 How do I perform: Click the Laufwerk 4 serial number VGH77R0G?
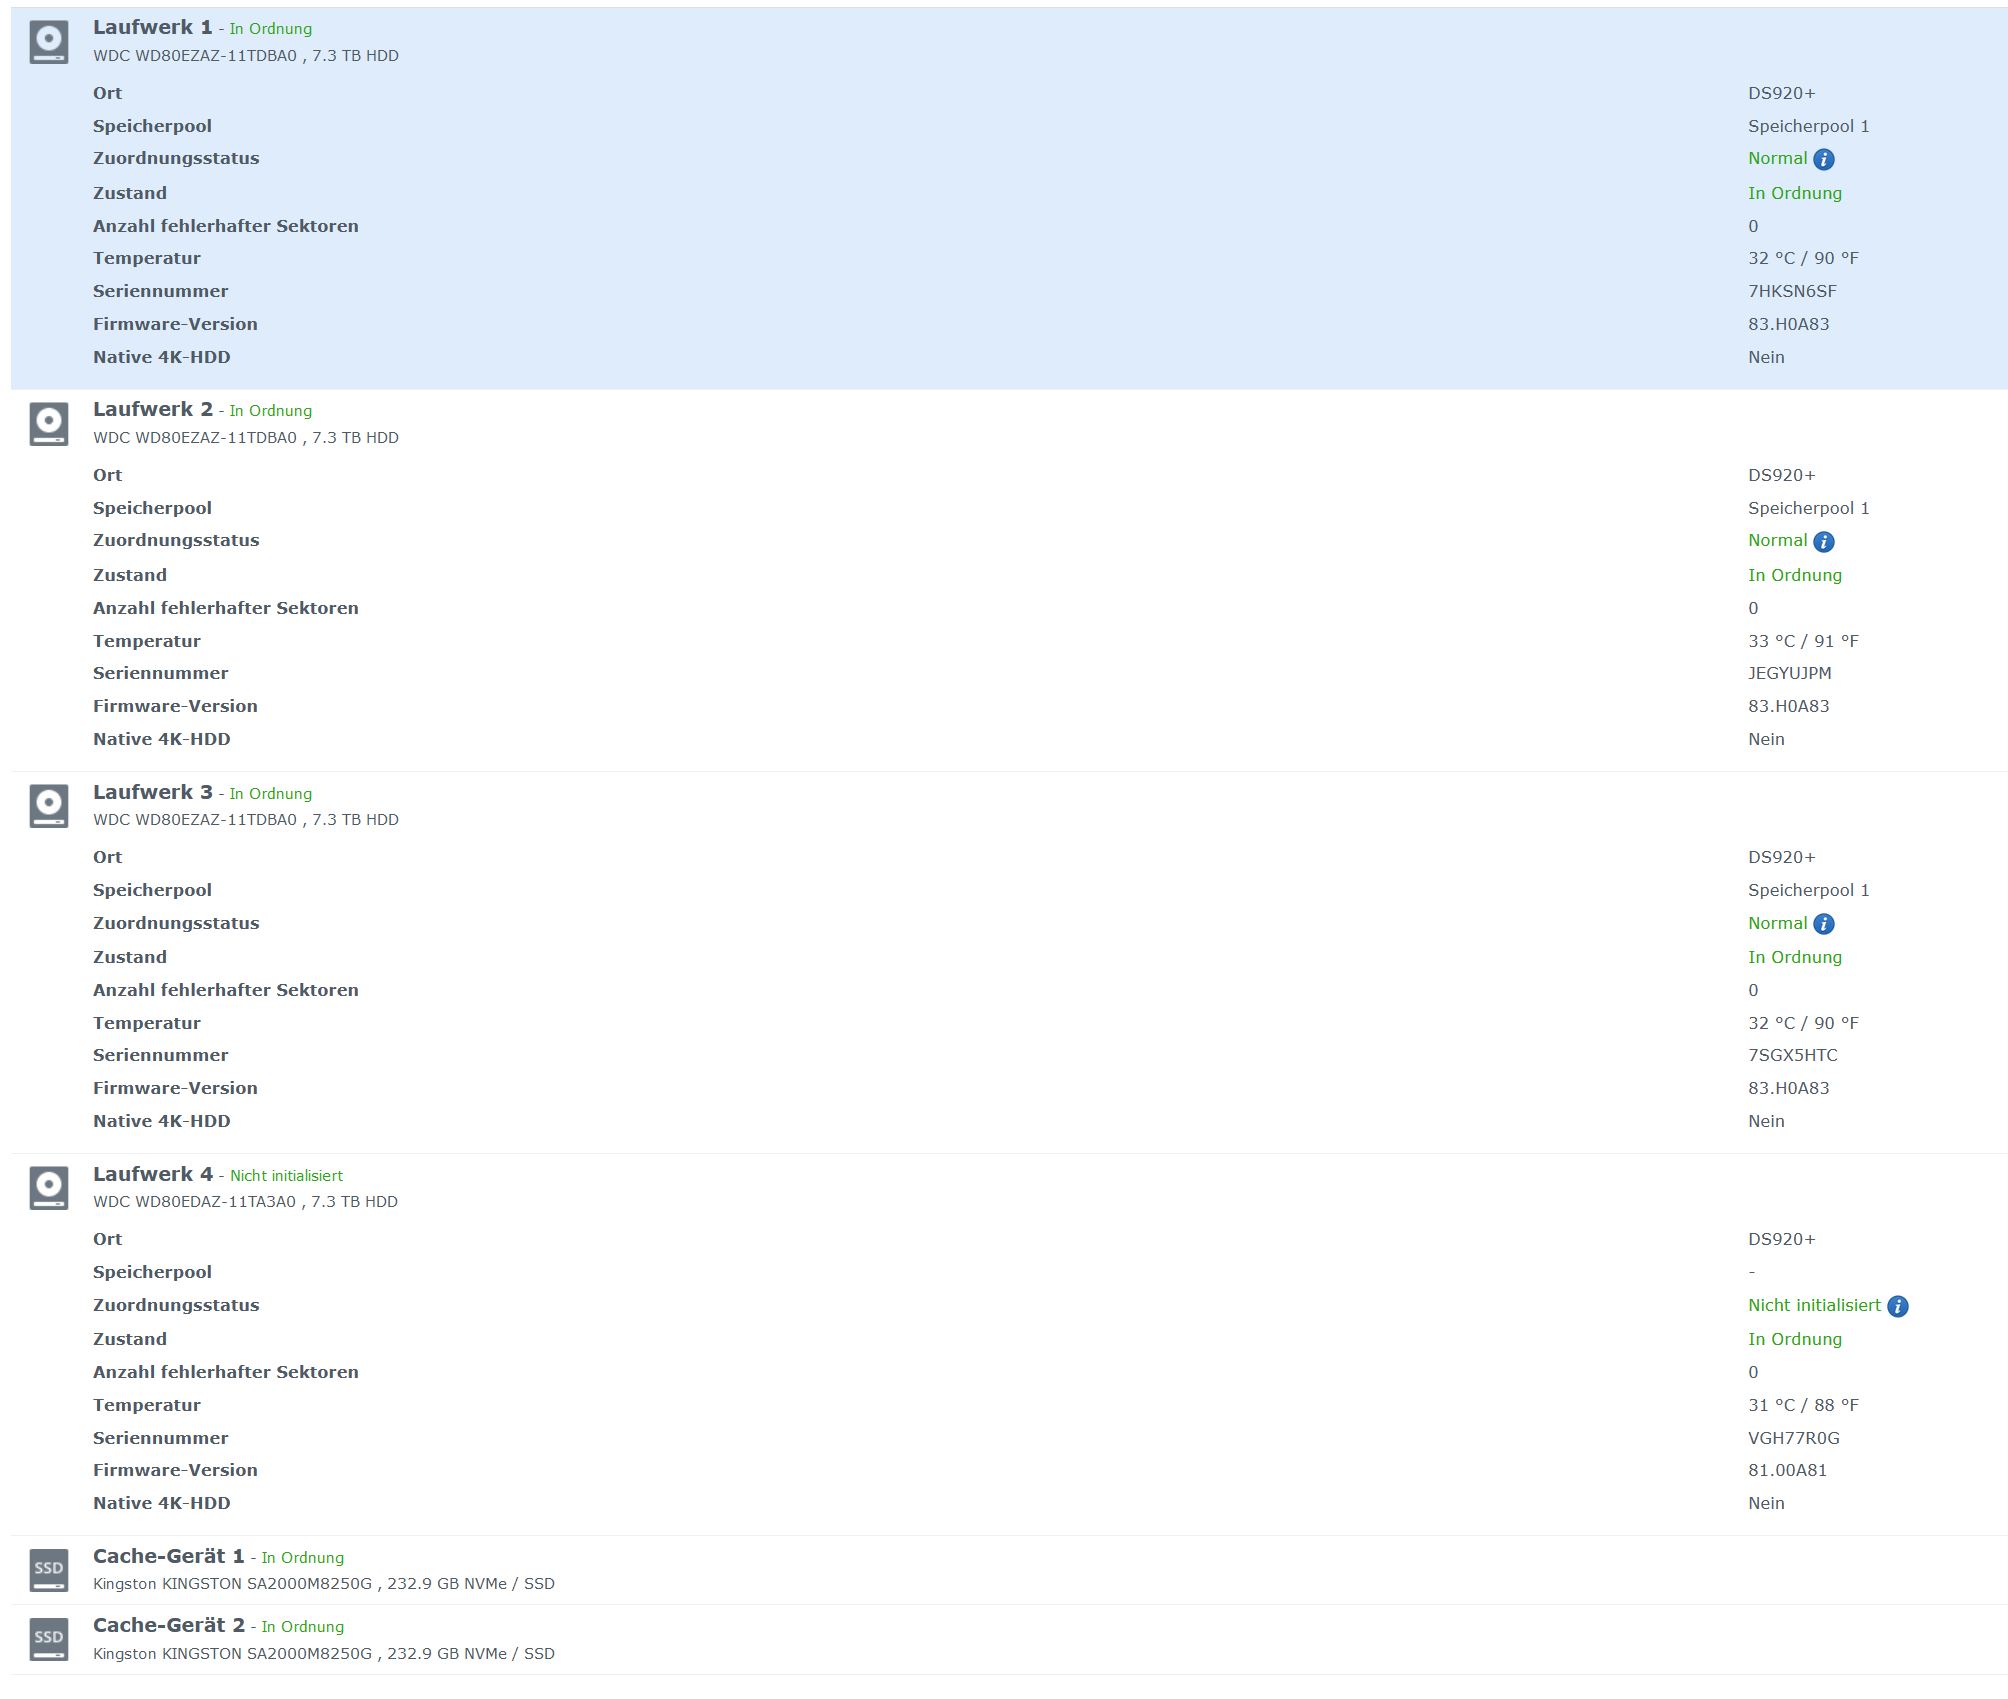click(x=1793, y=1438)
